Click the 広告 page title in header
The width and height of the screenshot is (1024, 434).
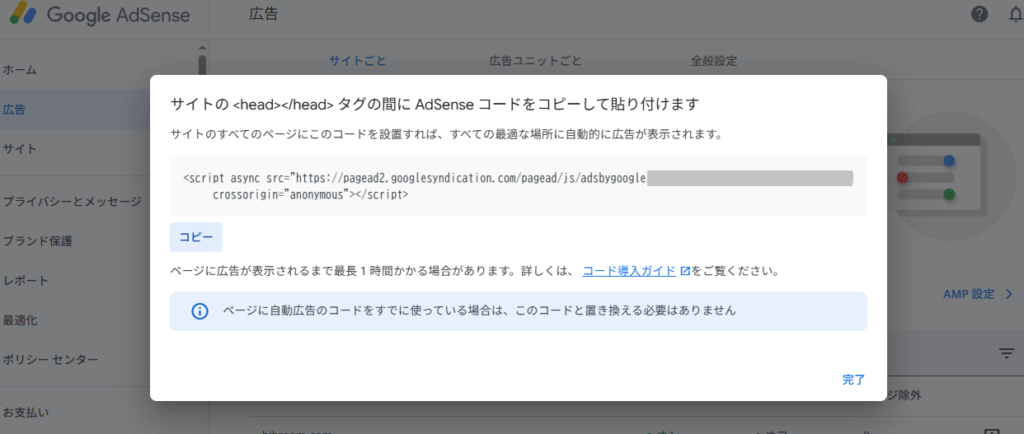point(263,14)
